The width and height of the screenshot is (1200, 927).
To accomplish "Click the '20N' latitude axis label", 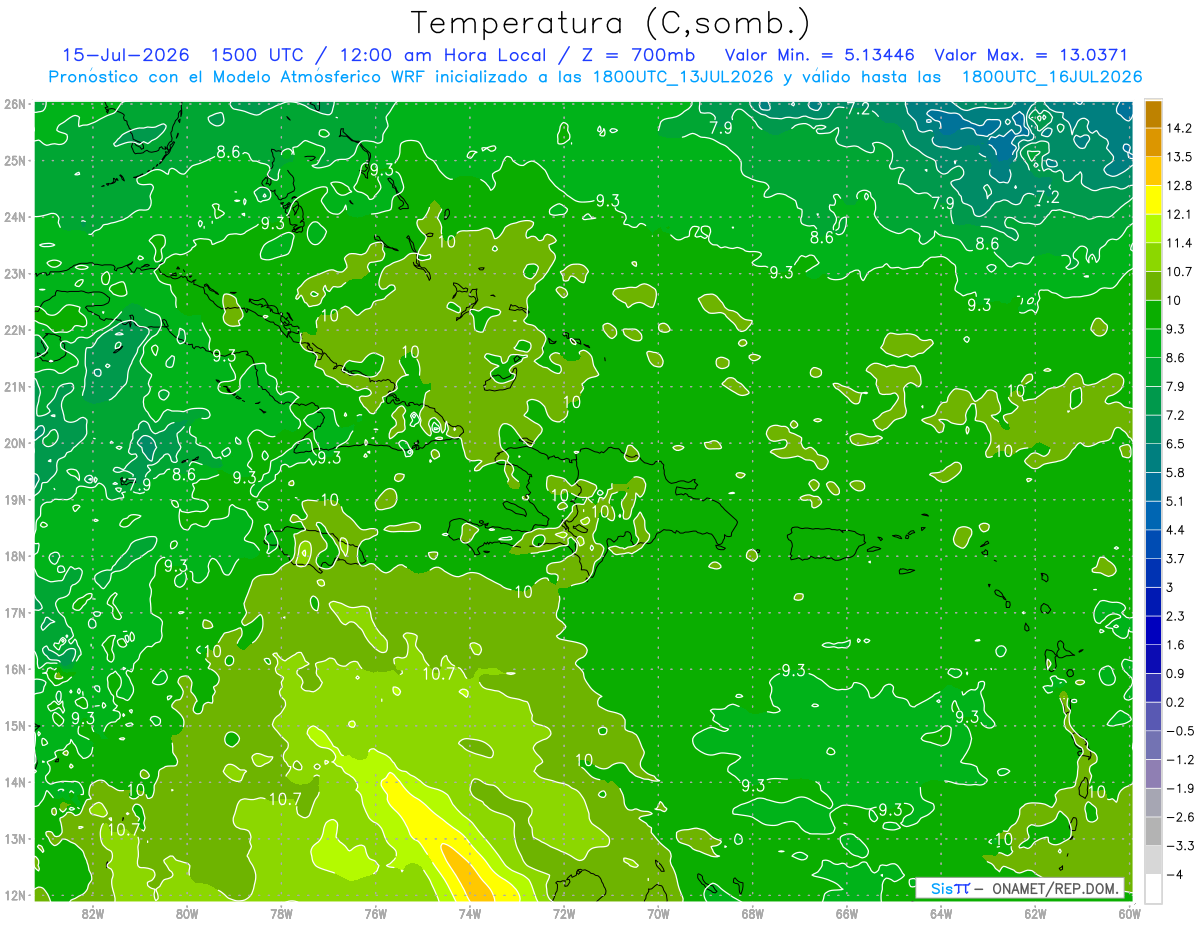I will point(15,443).
